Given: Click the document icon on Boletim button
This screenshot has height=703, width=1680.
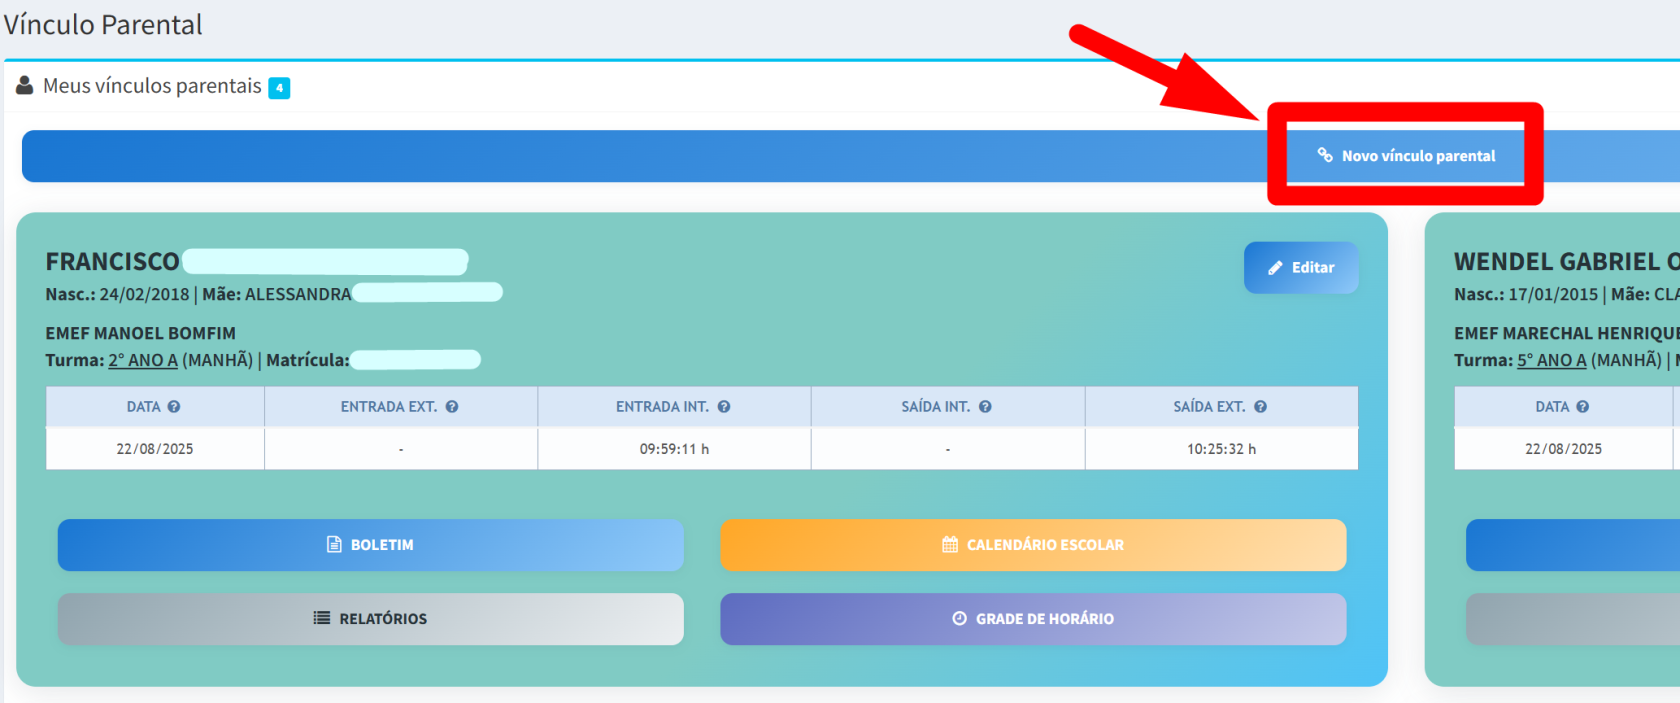Looking at the screenshot, I should 334,545.
